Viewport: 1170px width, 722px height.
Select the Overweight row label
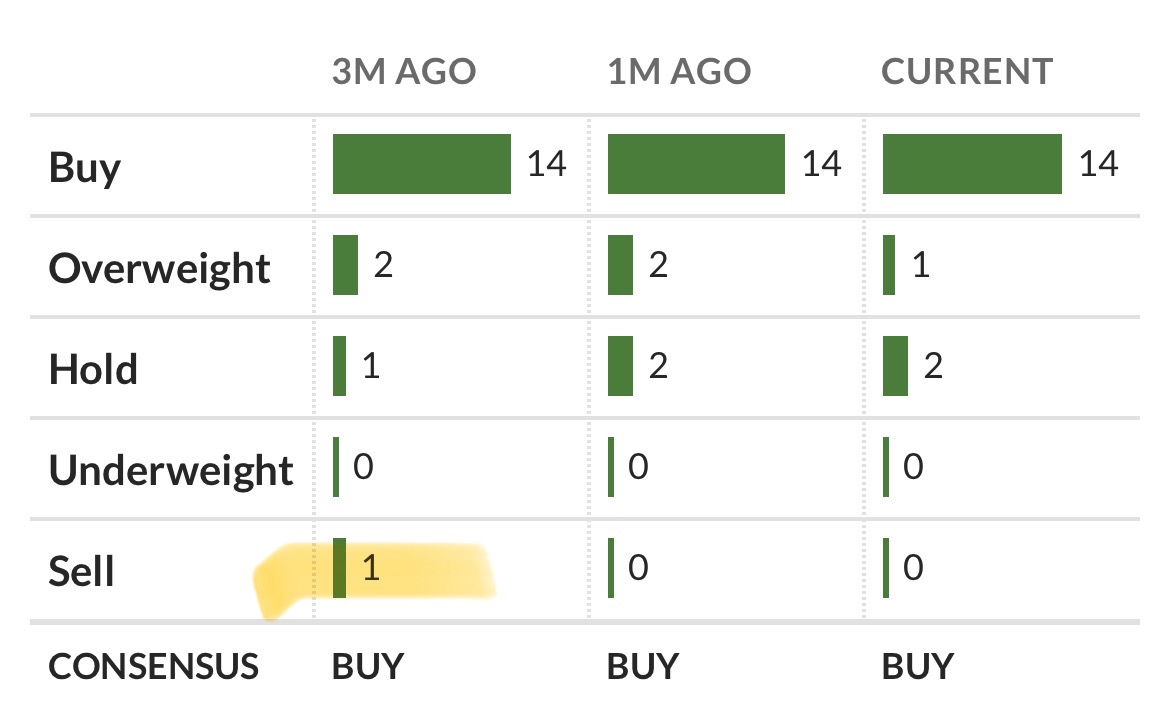coord(160,268)
